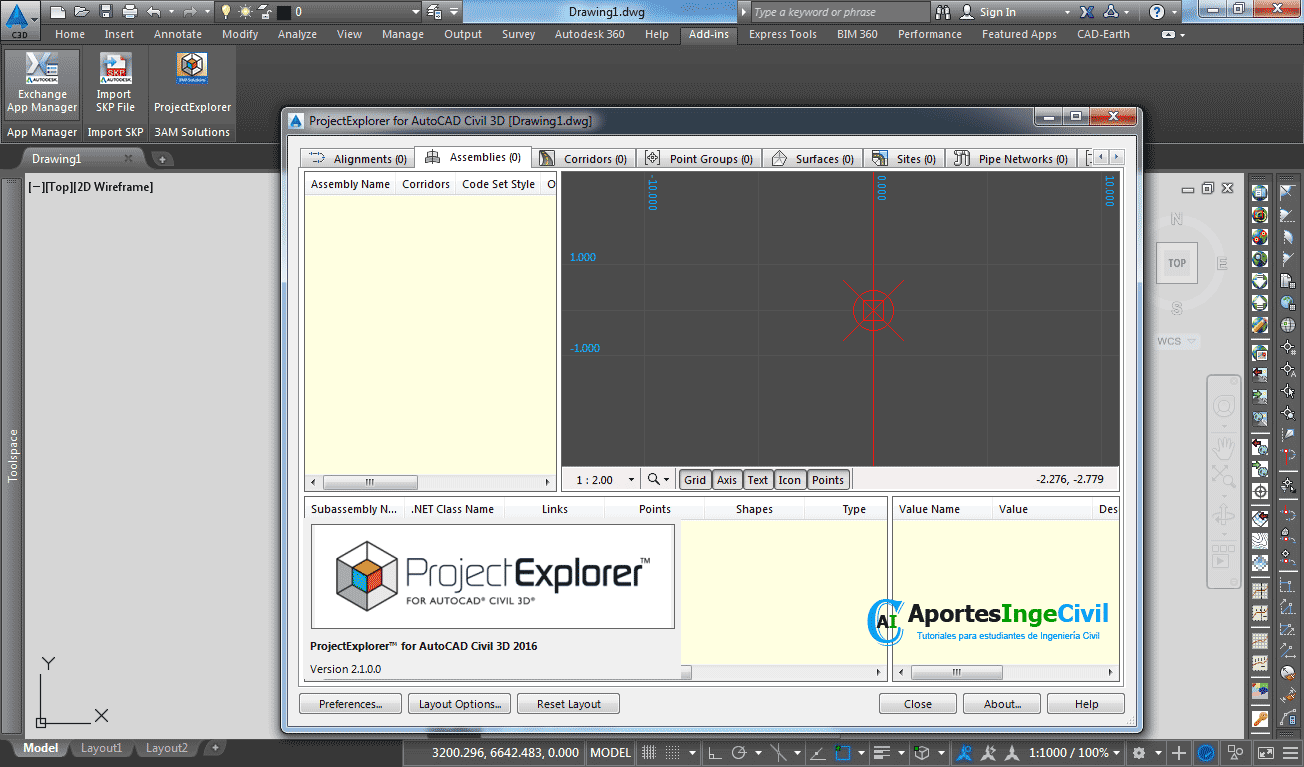Viewport: 1304px width, 767px height.
Task: Click the Close button in ProjectExplorer
Action: click(917, 704)
